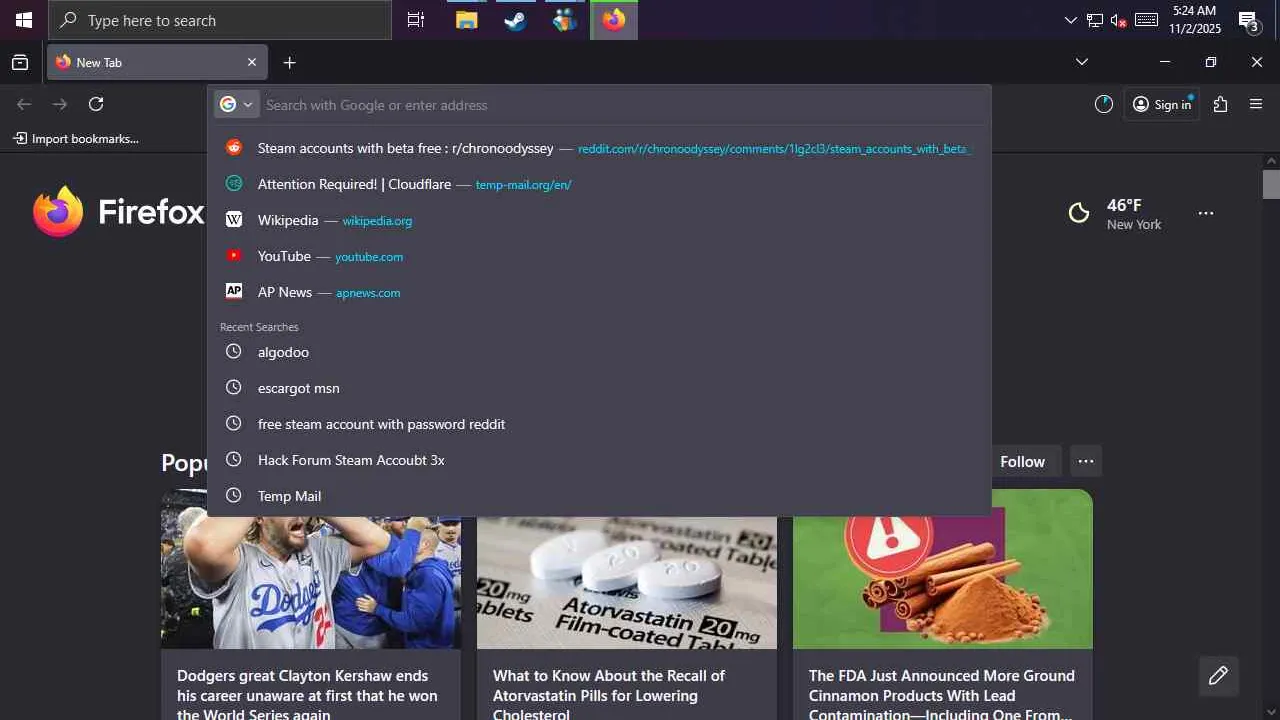Close the New Tab tab
The height and width of the screenshot is (720, 1280).
coord(252,62)
